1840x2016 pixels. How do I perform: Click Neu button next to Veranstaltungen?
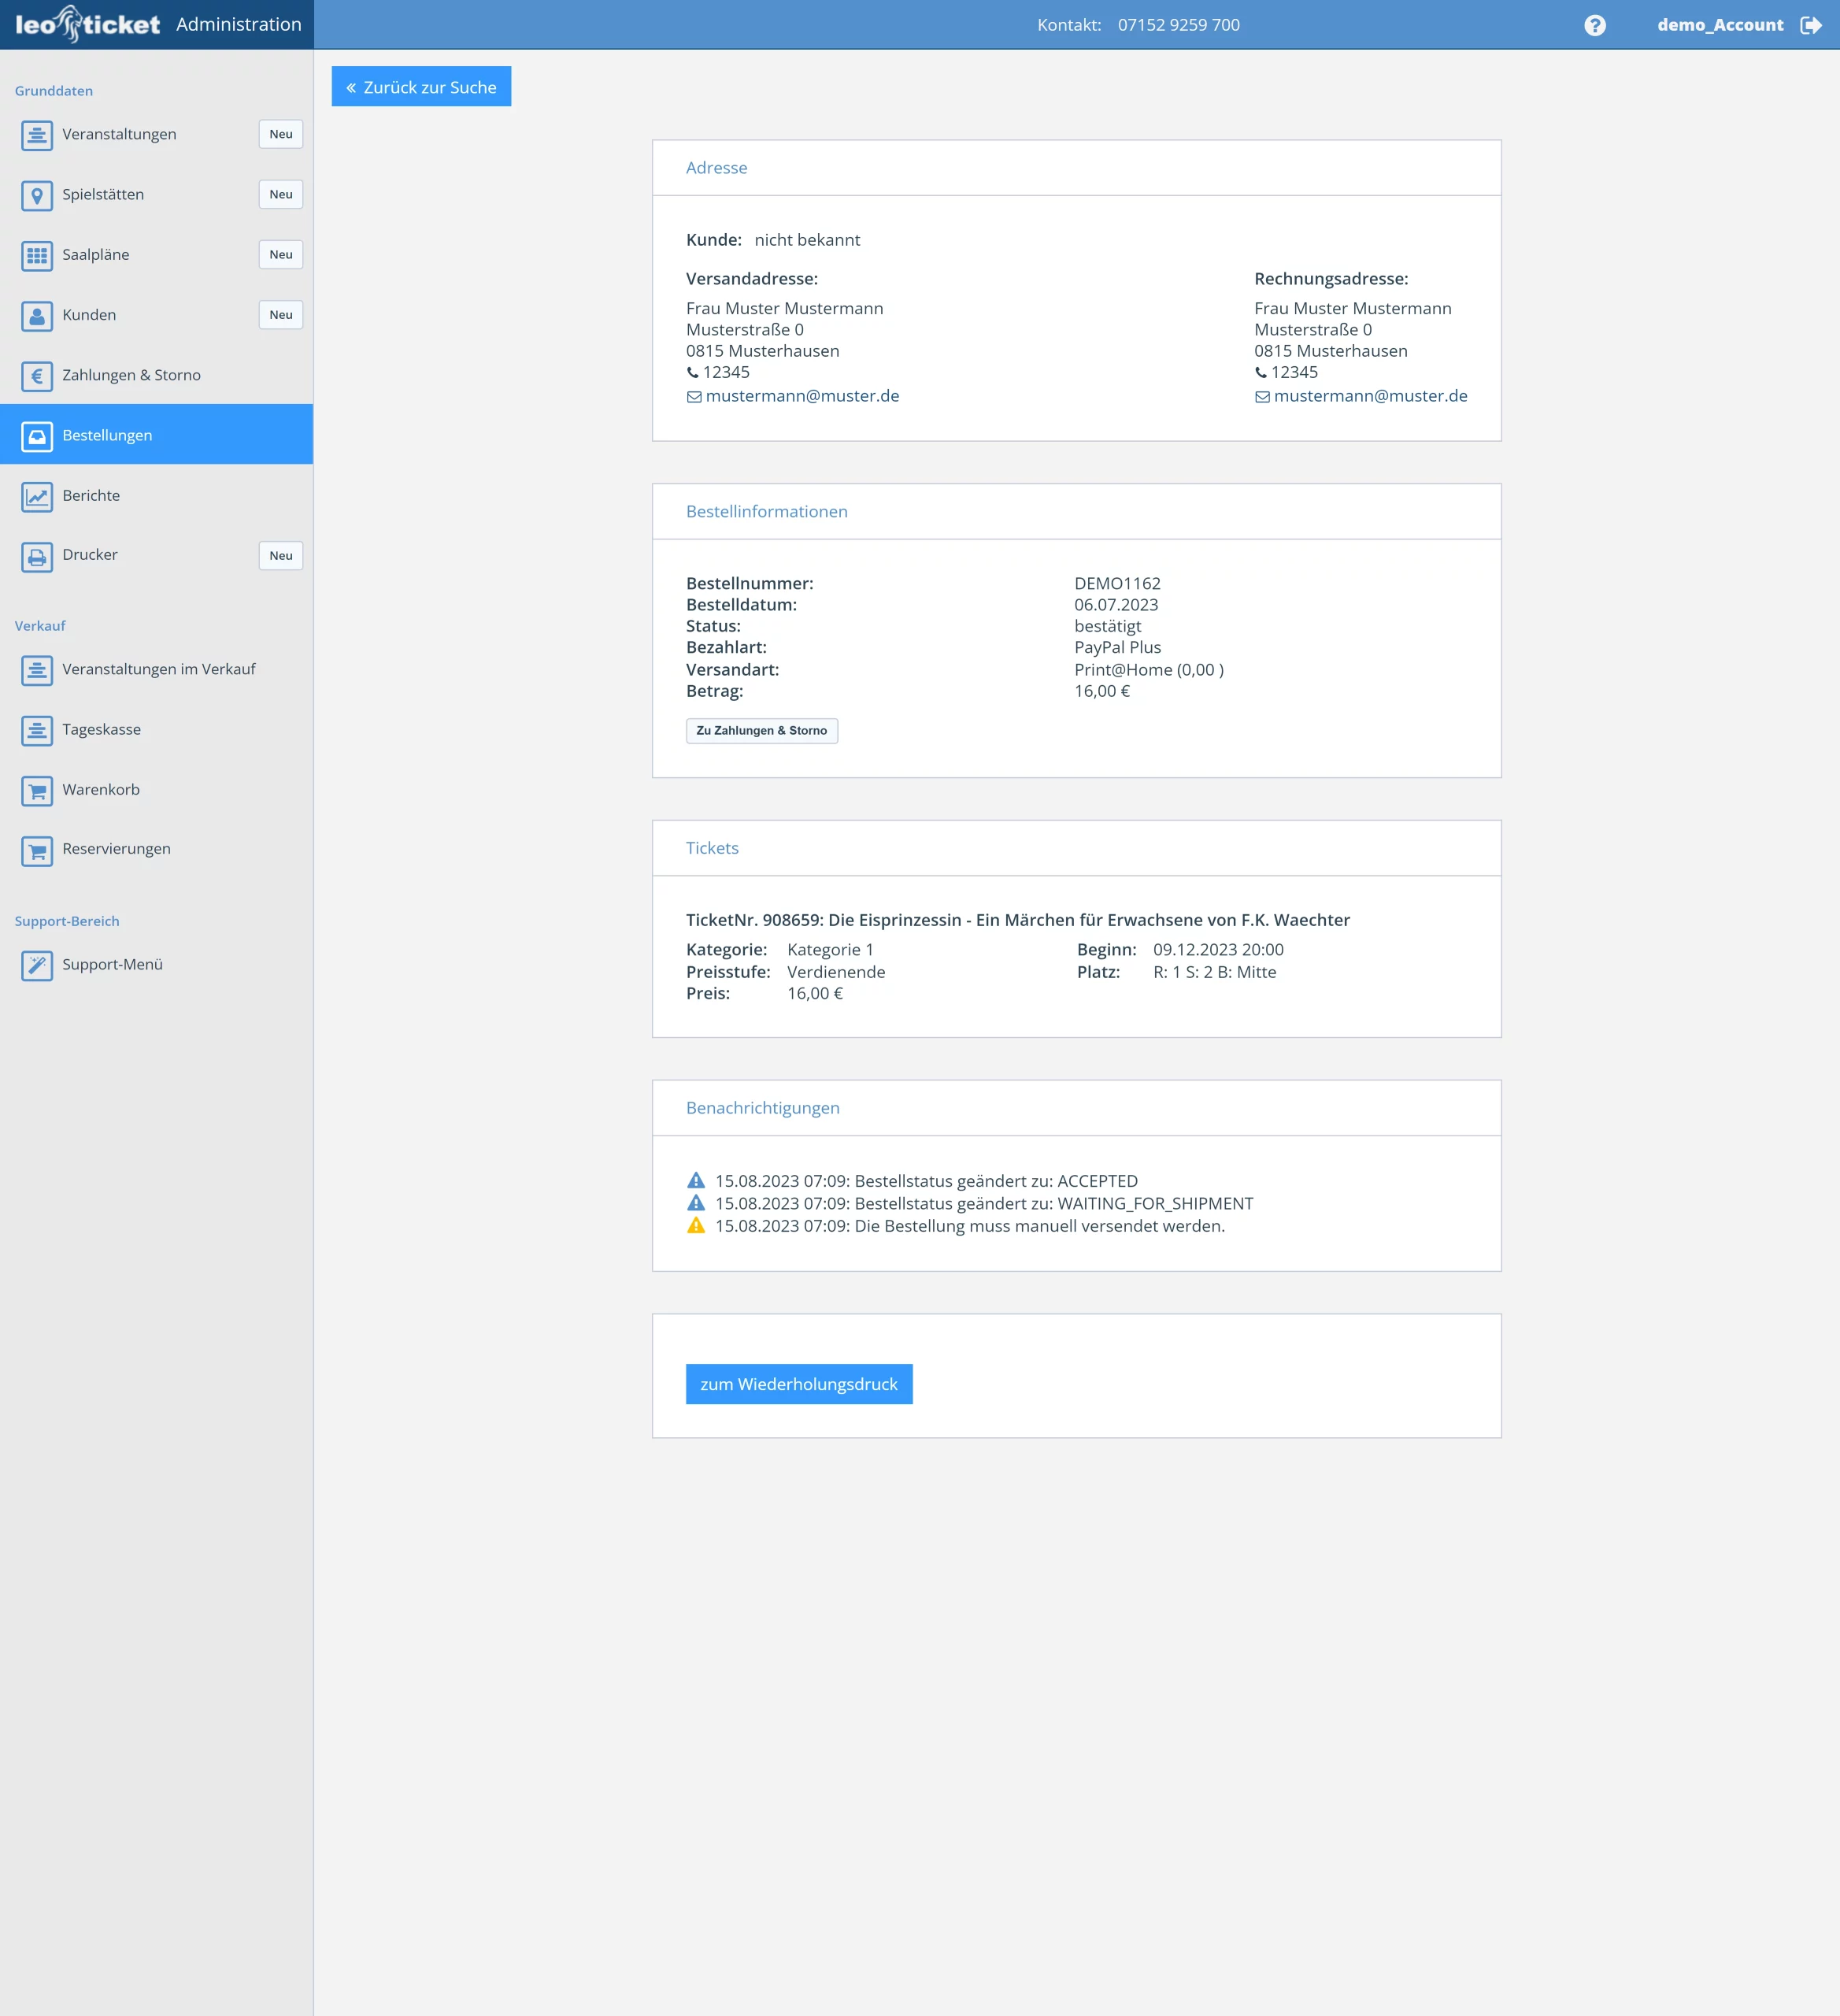[281, 134]
